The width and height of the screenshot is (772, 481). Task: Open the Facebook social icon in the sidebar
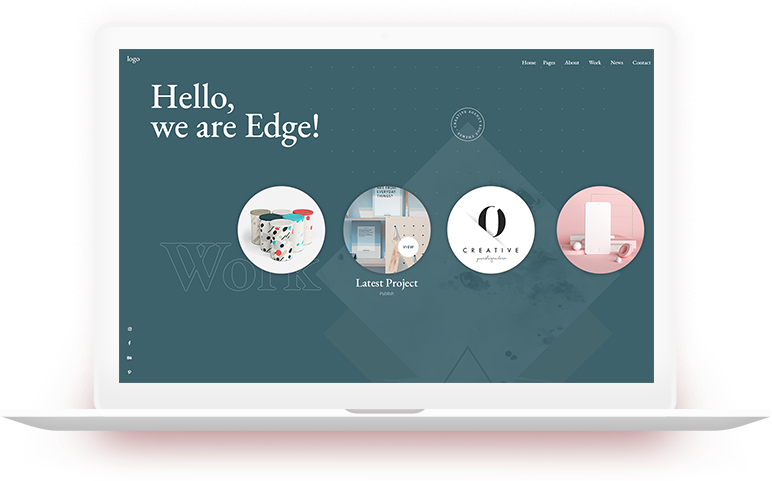130,343
